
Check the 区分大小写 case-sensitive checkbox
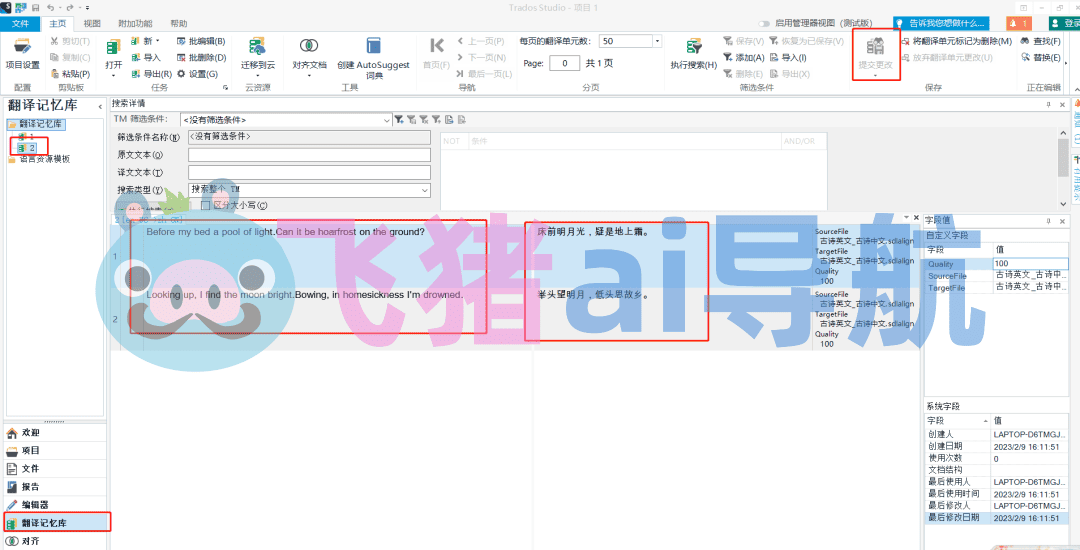tap(206, 205)
